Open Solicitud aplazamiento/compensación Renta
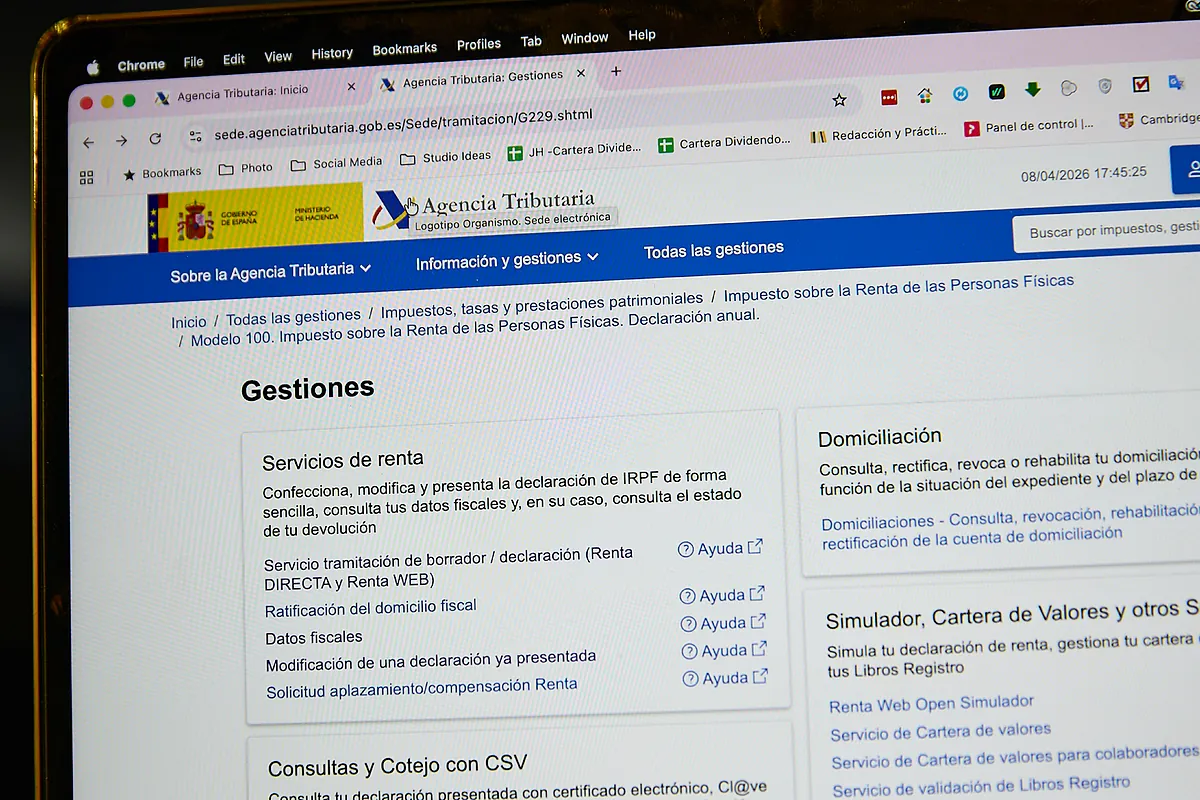Viewport: 1200px width, 800px height. [x=422, y=688]
